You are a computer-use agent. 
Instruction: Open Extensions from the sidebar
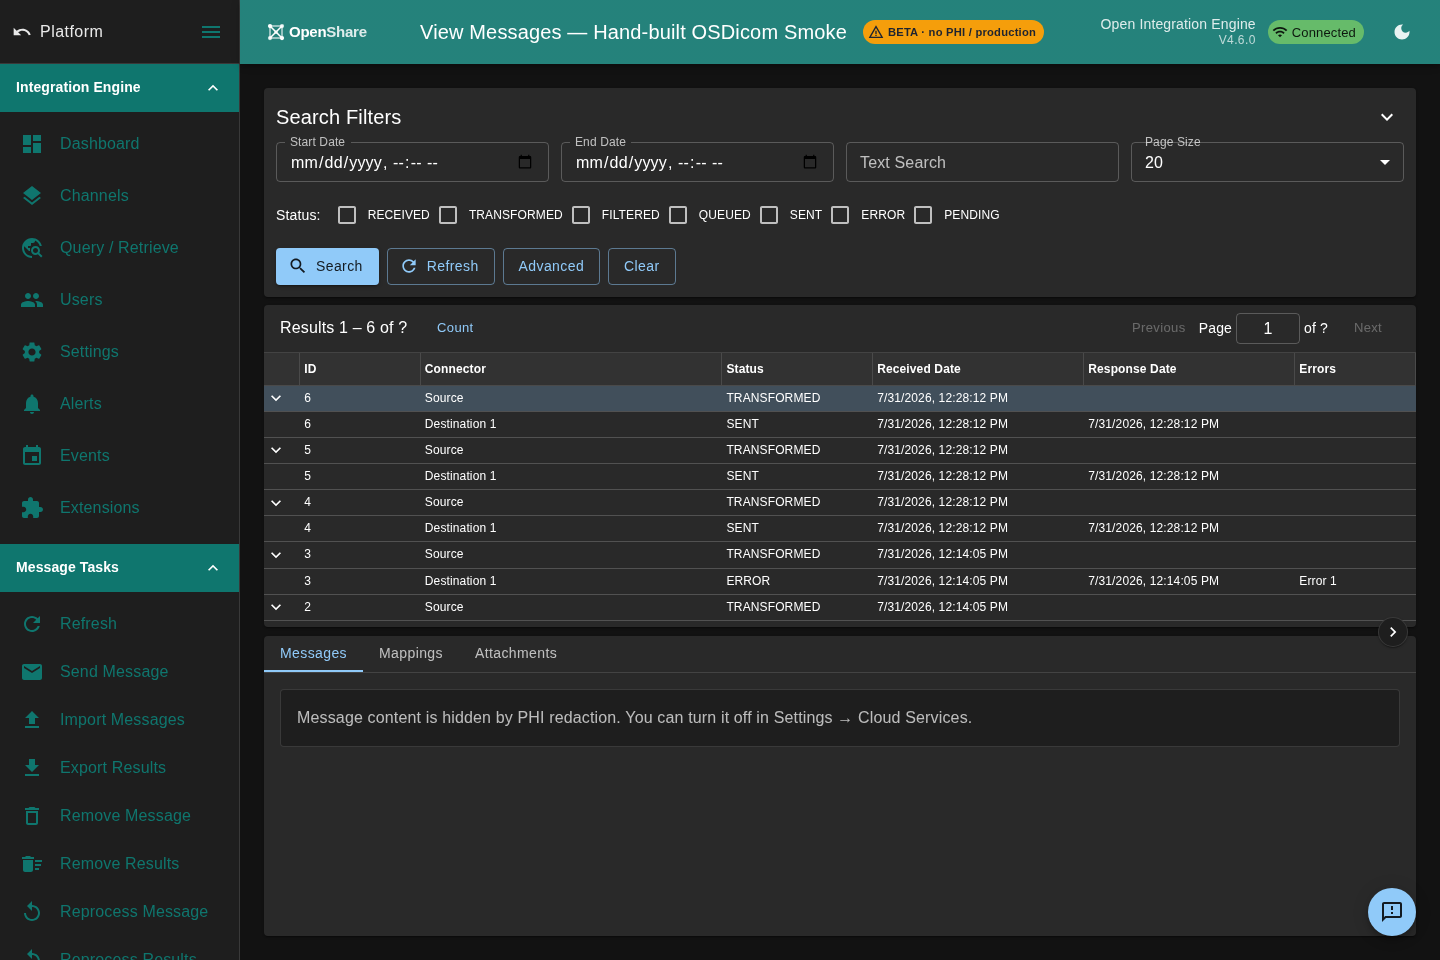pyautogui.click(x=119, y=508)
